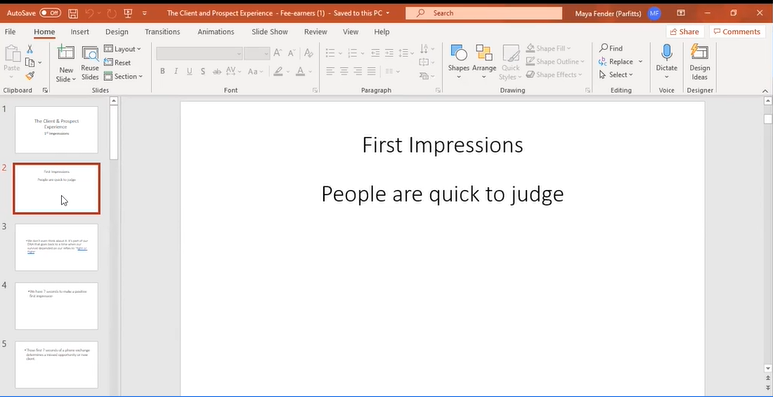Select slide 4 thumbnail

point(57,306)
